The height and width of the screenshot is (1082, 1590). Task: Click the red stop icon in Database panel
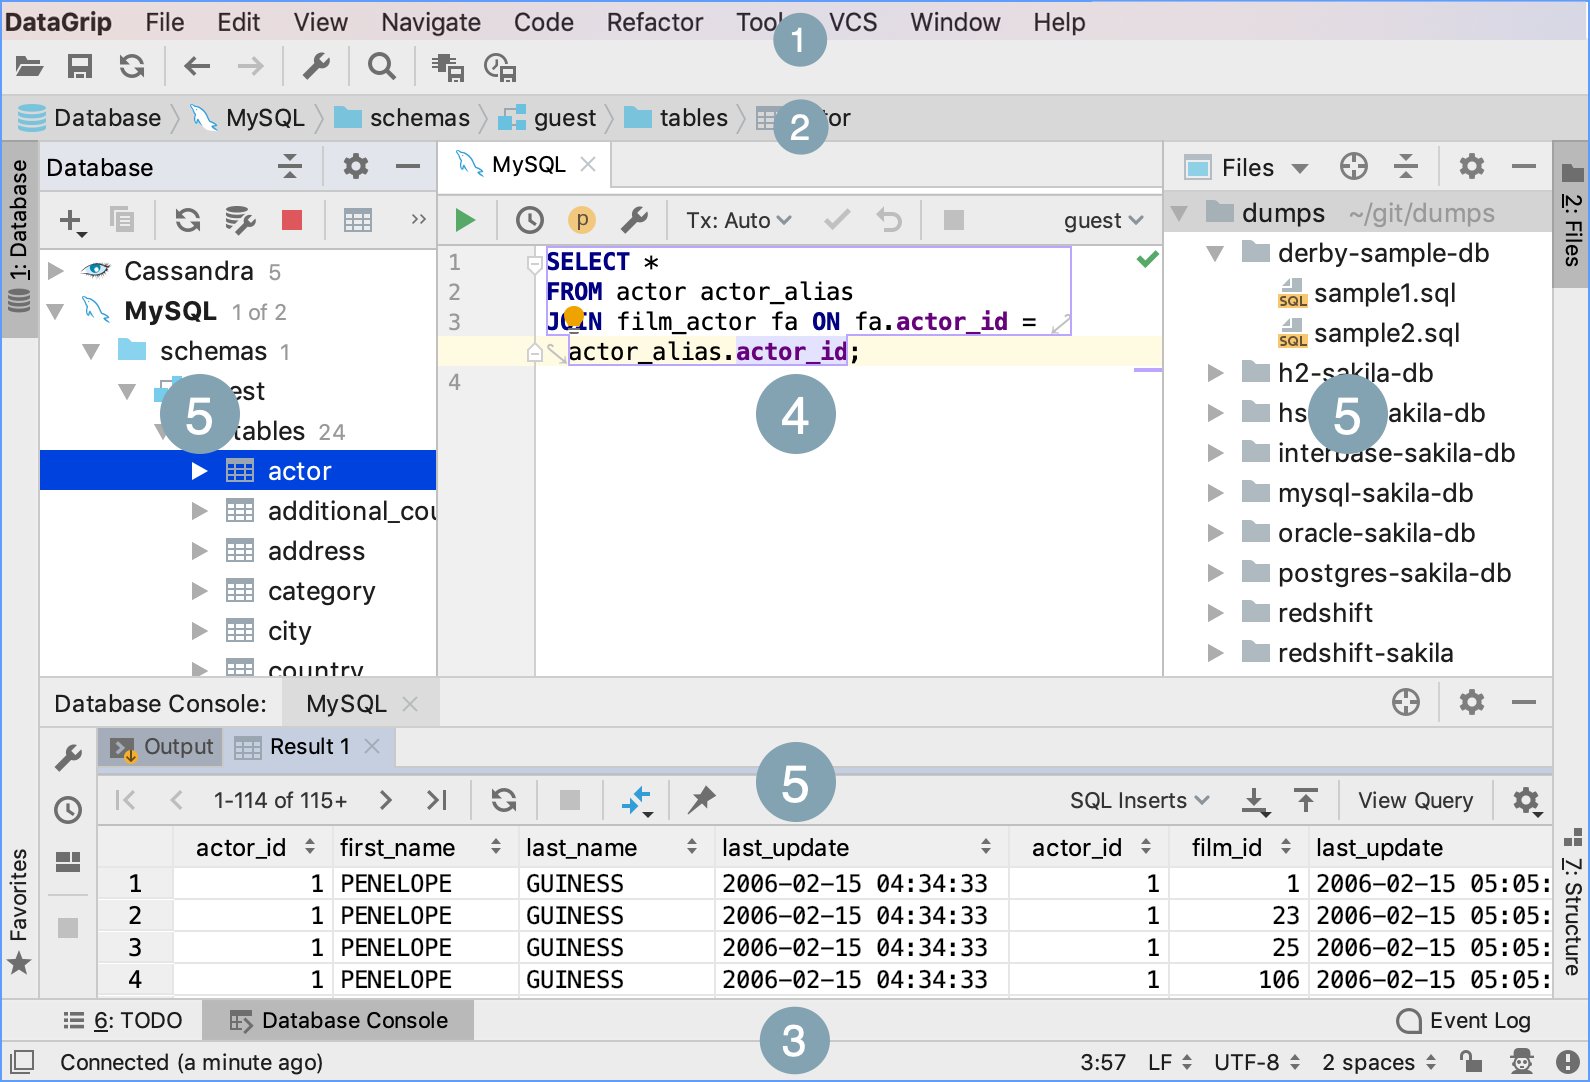292,220
